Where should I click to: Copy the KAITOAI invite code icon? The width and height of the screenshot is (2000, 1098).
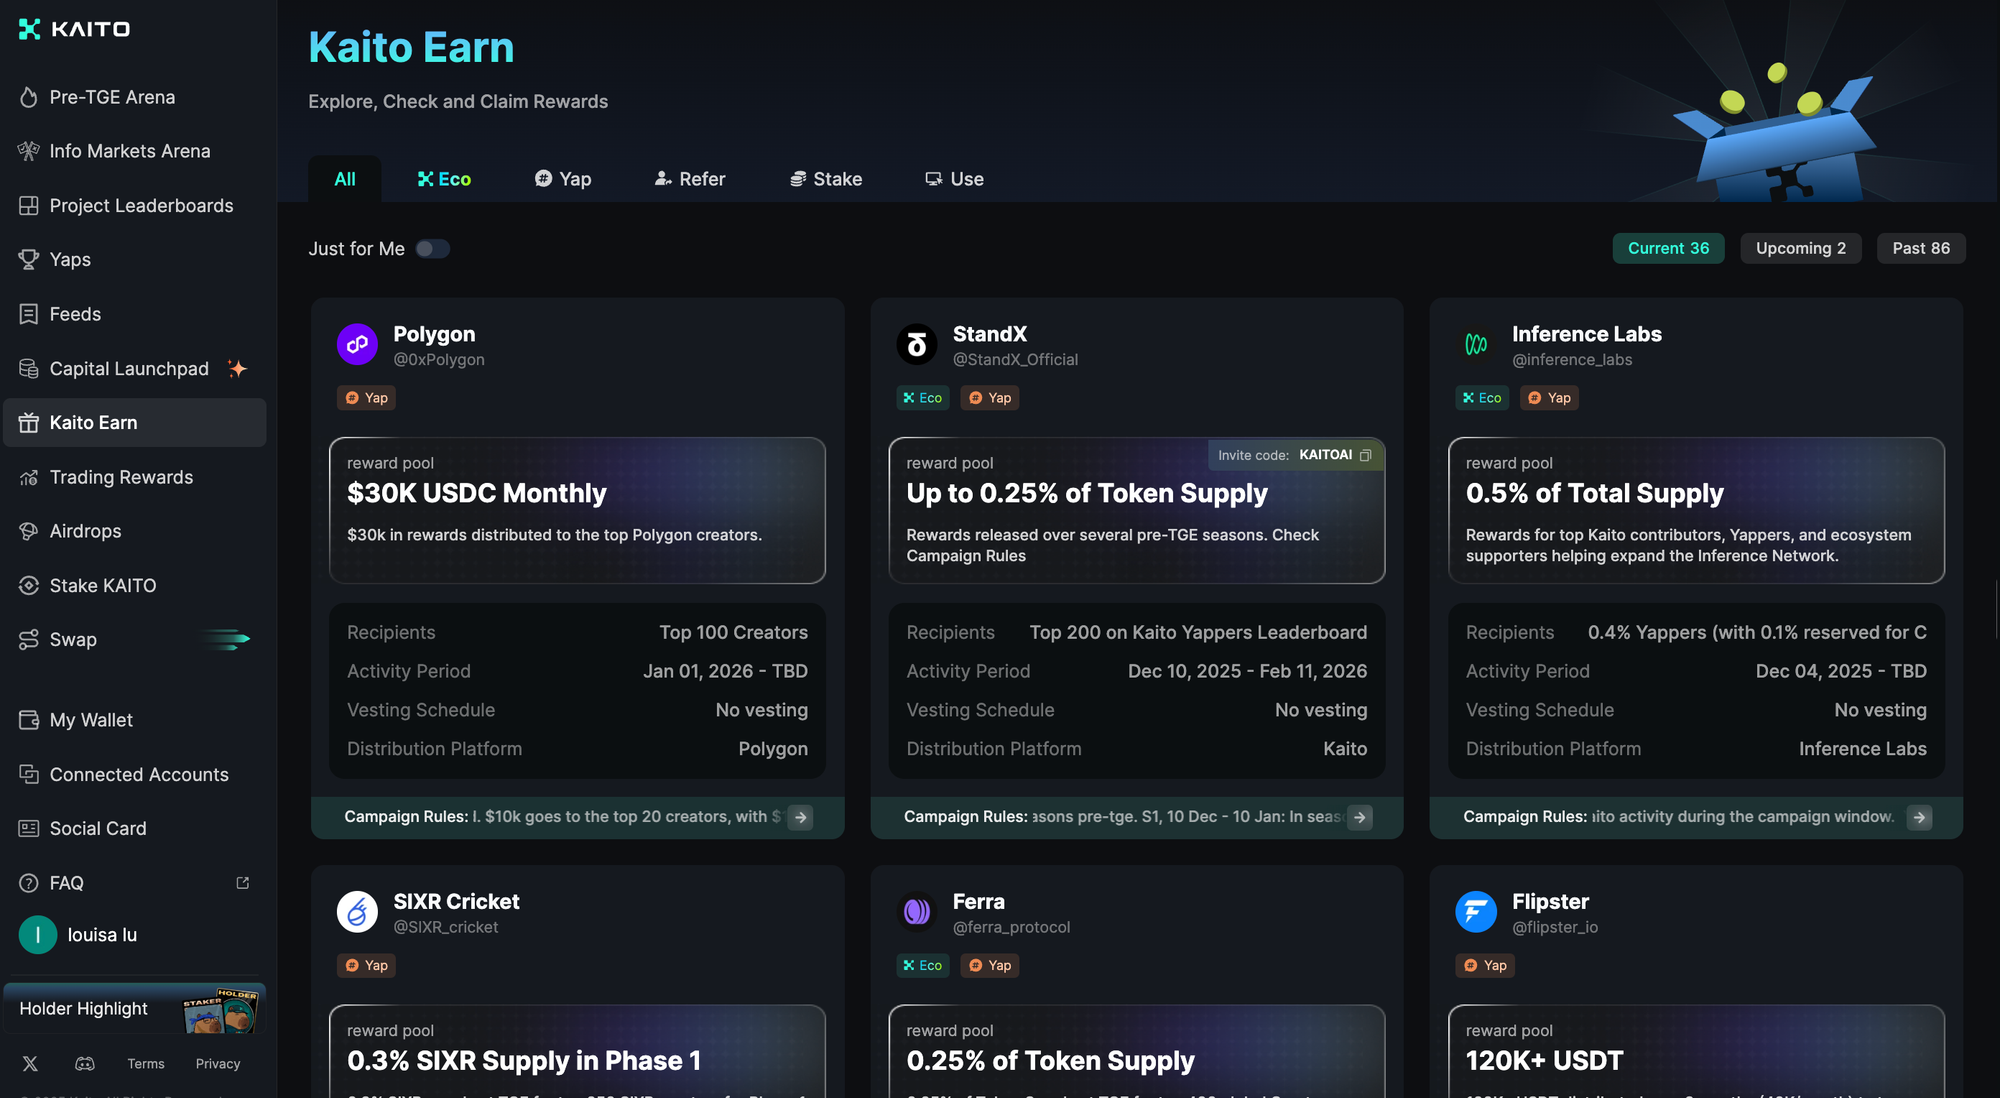click(1365, 455)
